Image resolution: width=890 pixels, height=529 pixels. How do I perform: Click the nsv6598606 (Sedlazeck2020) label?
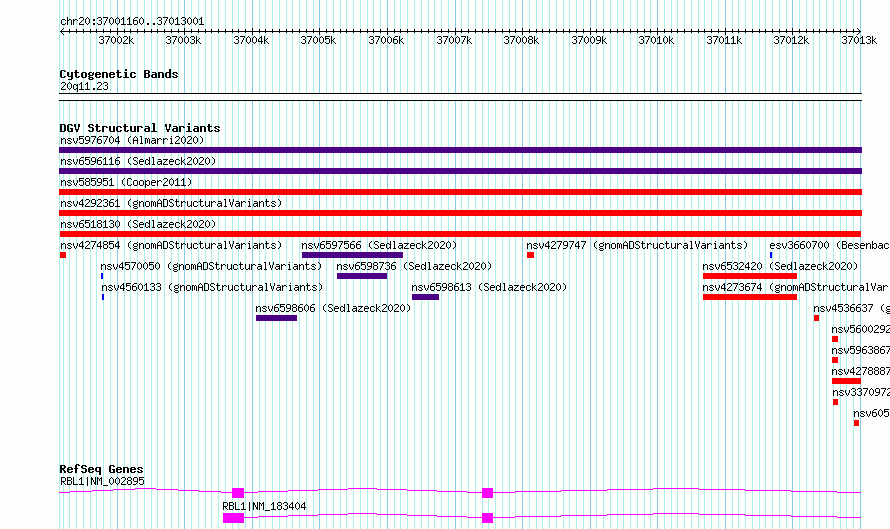click(x=333, y=308)
